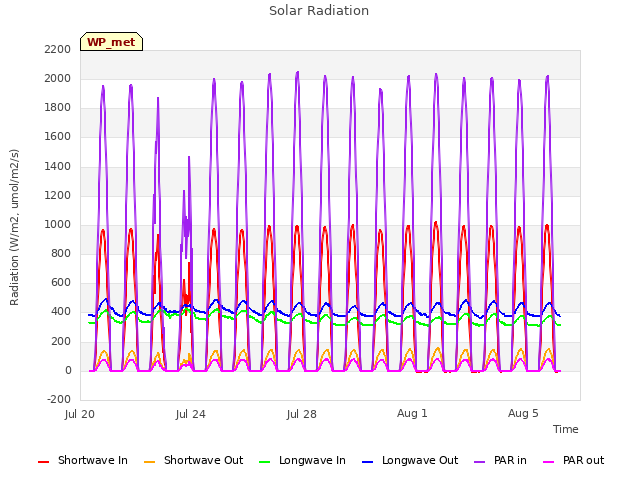Click the green Longwave In legend swatch
The image size is (640, 480).
click(265, 462)
